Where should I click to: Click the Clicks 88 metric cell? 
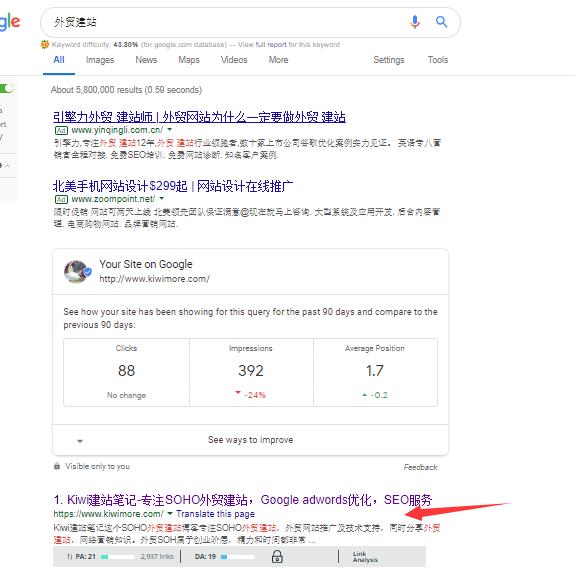click(x=127, y=372)
